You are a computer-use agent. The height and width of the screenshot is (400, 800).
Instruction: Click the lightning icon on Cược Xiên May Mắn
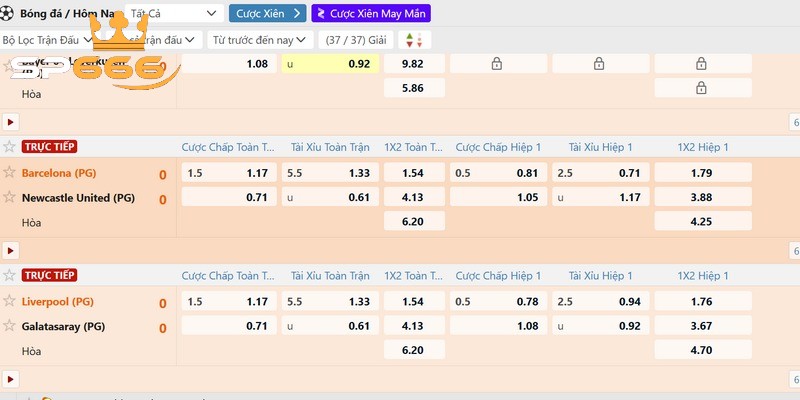(x=323, y=13)
